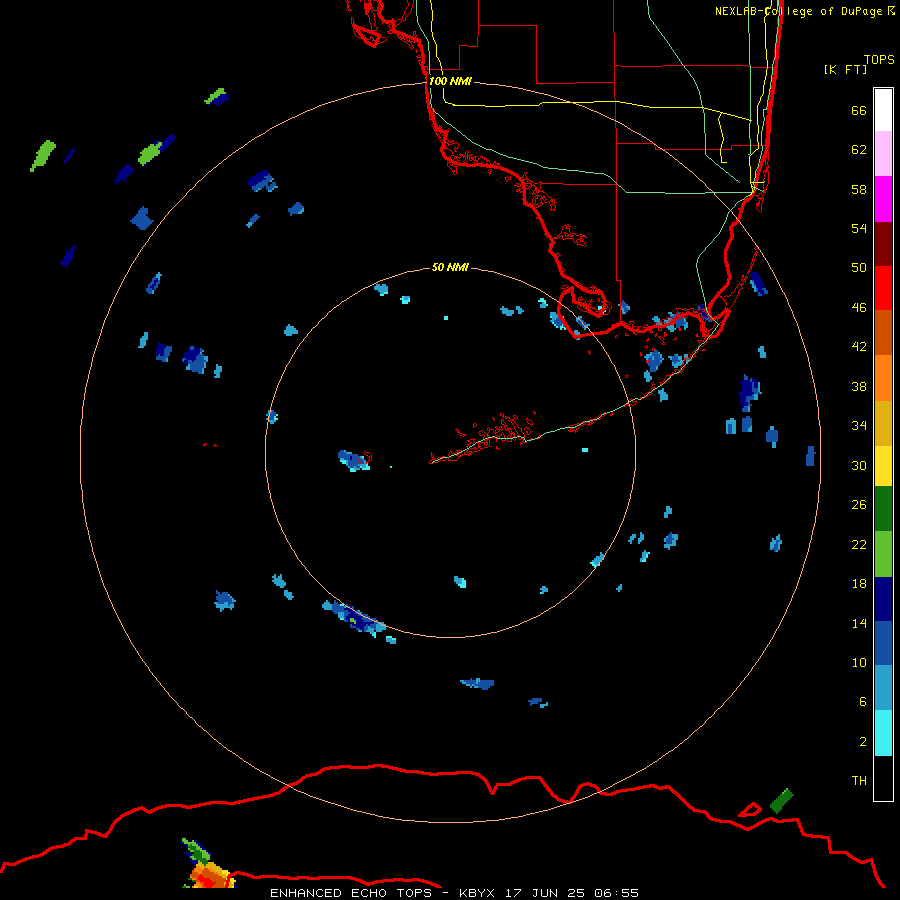Click the magenta legend swatch
Screen dimensions: 900x900
[883, 199]
